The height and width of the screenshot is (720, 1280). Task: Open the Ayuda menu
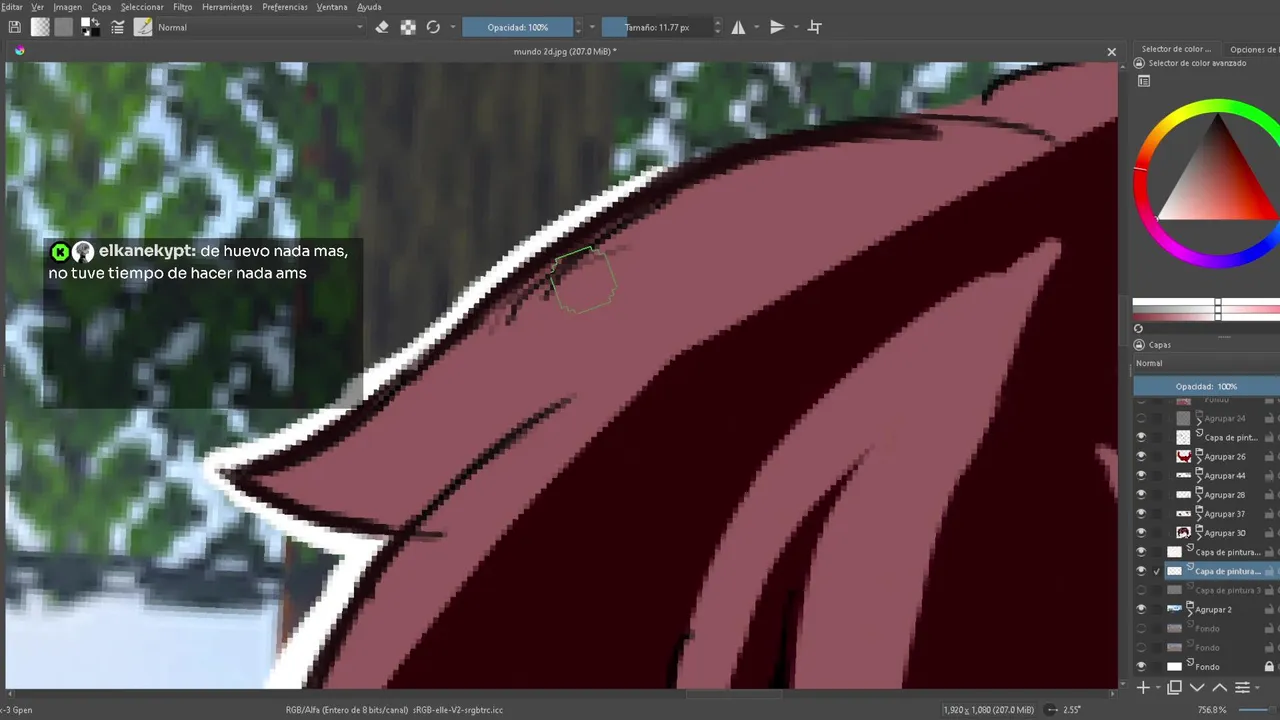(x=369, y=7)
